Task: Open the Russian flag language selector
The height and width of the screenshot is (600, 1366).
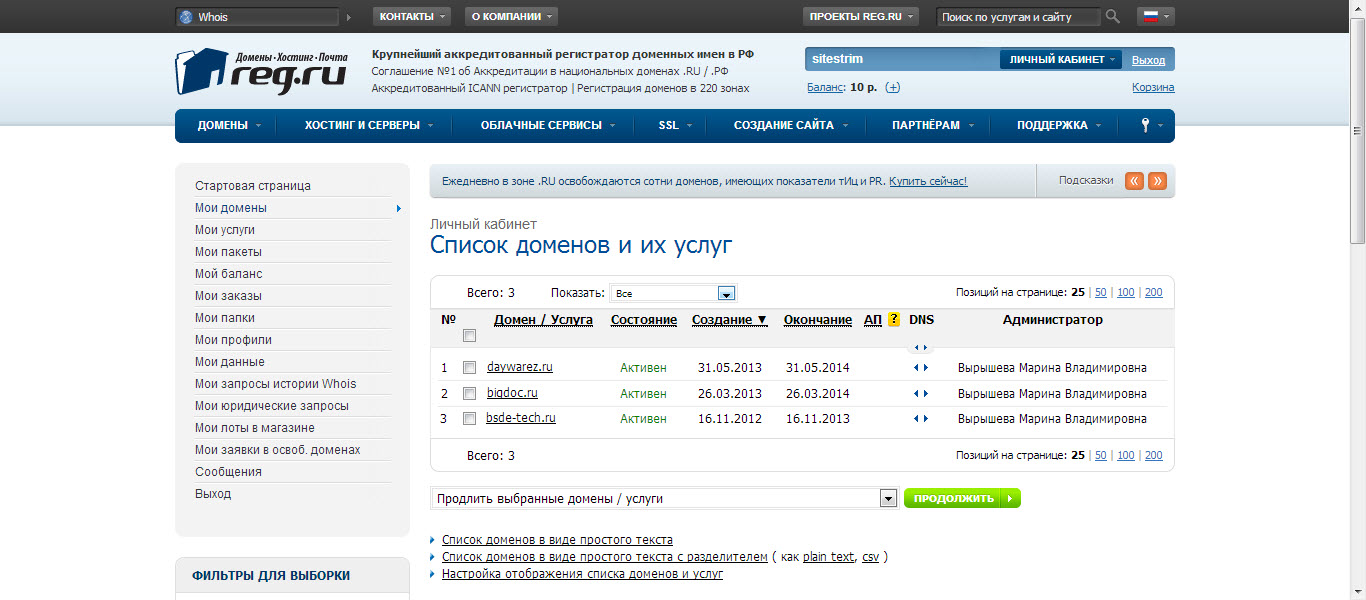Action: [x=1155, y=17]
